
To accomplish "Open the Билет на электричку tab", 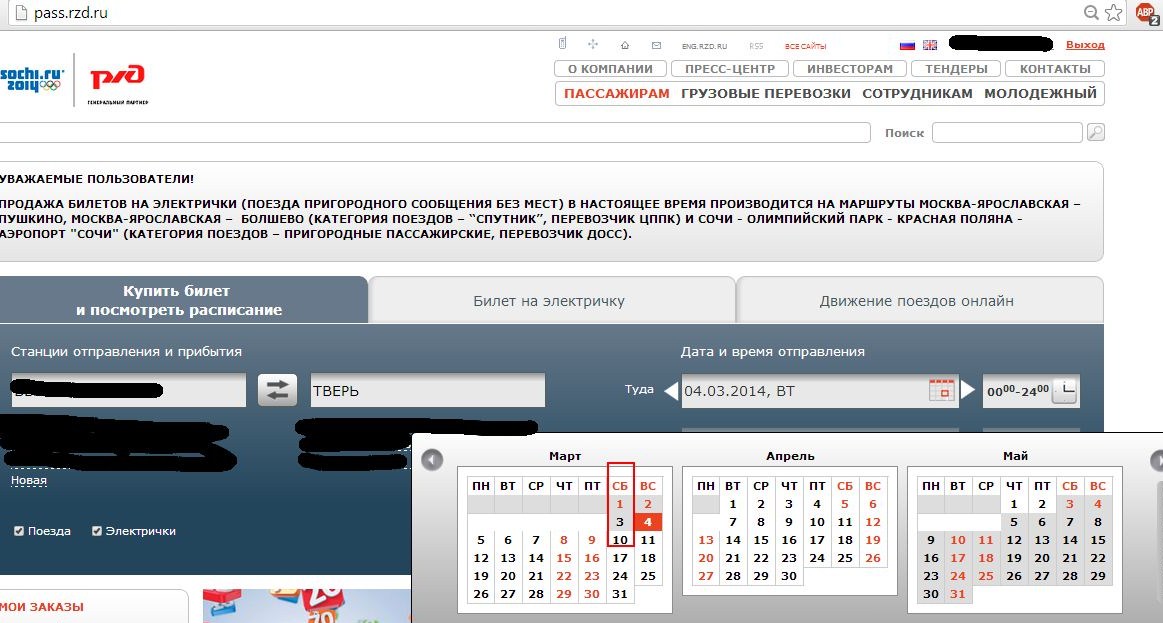I will [549, 301].
